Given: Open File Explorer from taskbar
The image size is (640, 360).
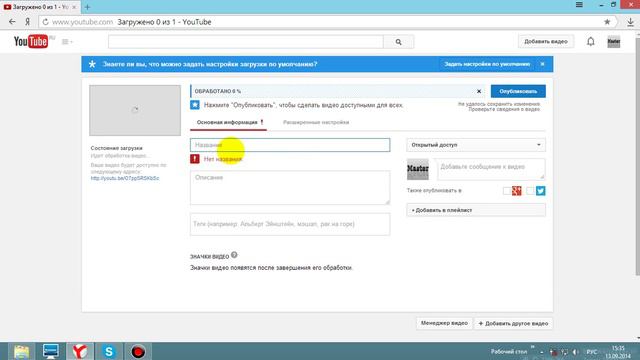Looking at the screenshot, I should pos(21,351).
